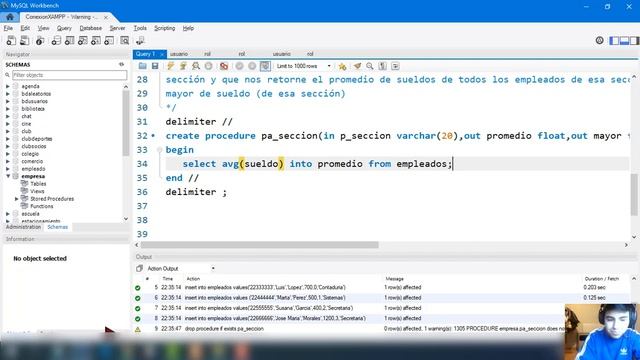This screenshot has height=360, width=640.
Task: Save the script with the floppy disk icon
Action: (155, 66)
